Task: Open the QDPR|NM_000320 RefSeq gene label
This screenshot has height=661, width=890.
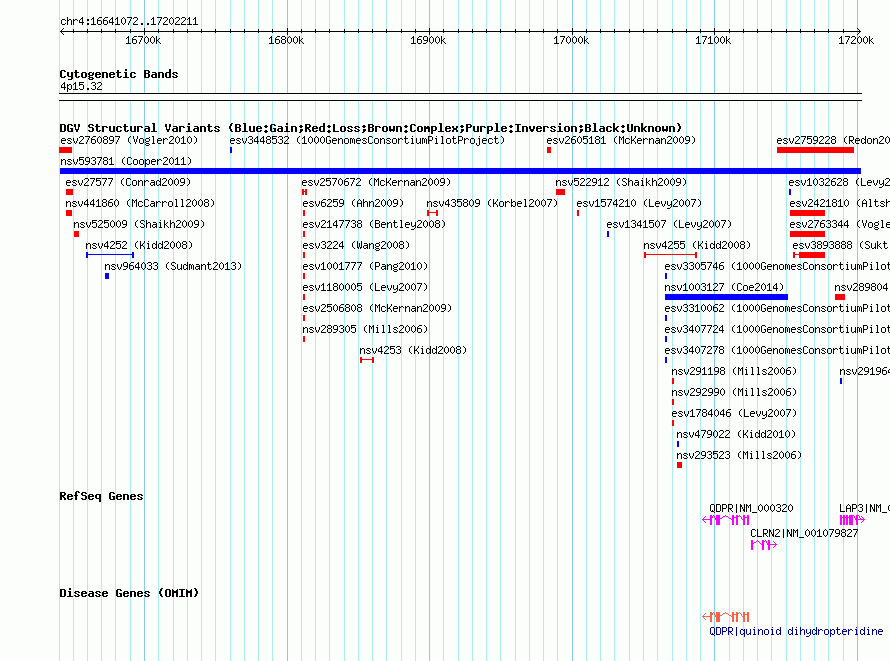Action: 751,508
